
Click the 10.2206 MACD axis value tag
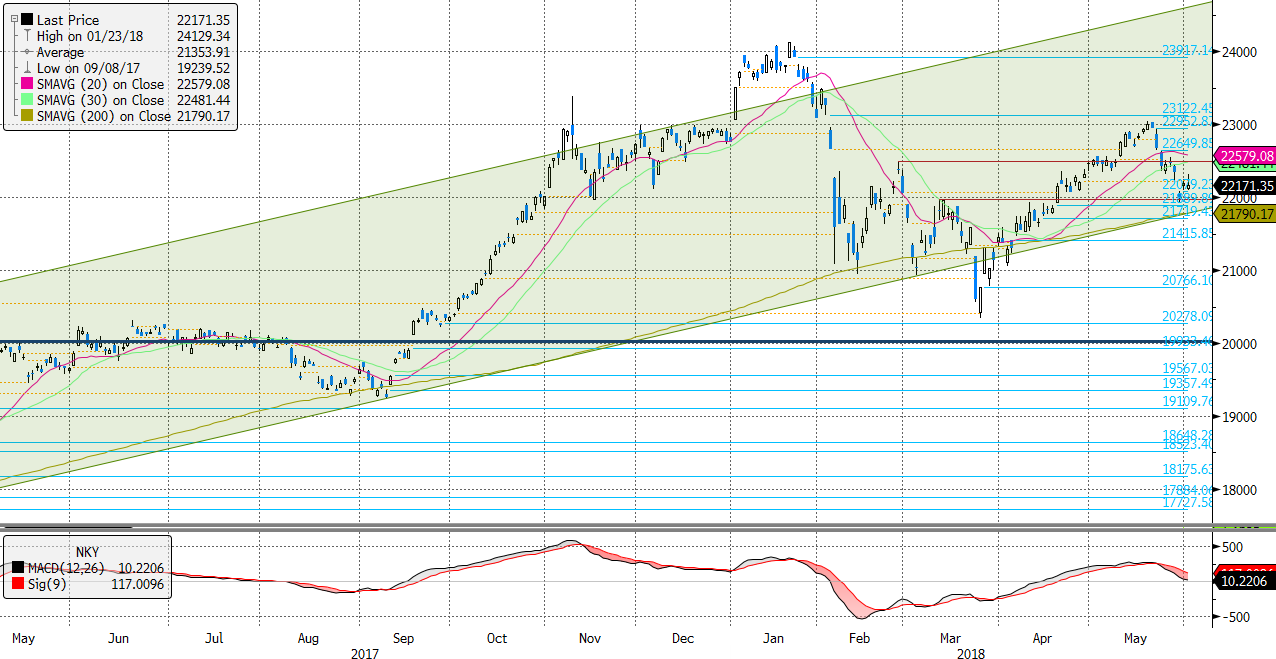pyautogui.click(x=1245, y=579)
